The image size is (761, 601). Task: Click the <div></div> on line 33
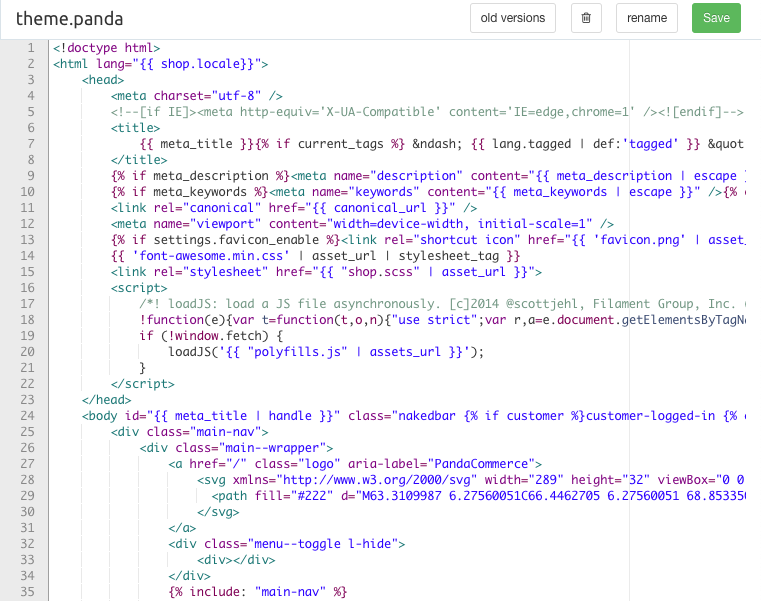(236, 561)
